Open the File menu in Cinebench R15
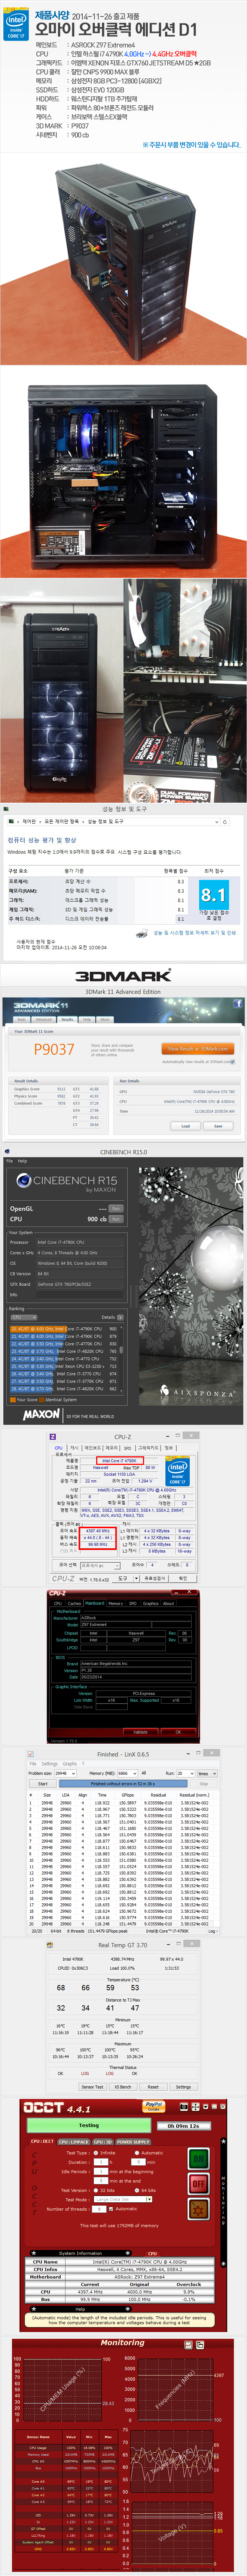247x2576 pixels. click(9, 1161)
